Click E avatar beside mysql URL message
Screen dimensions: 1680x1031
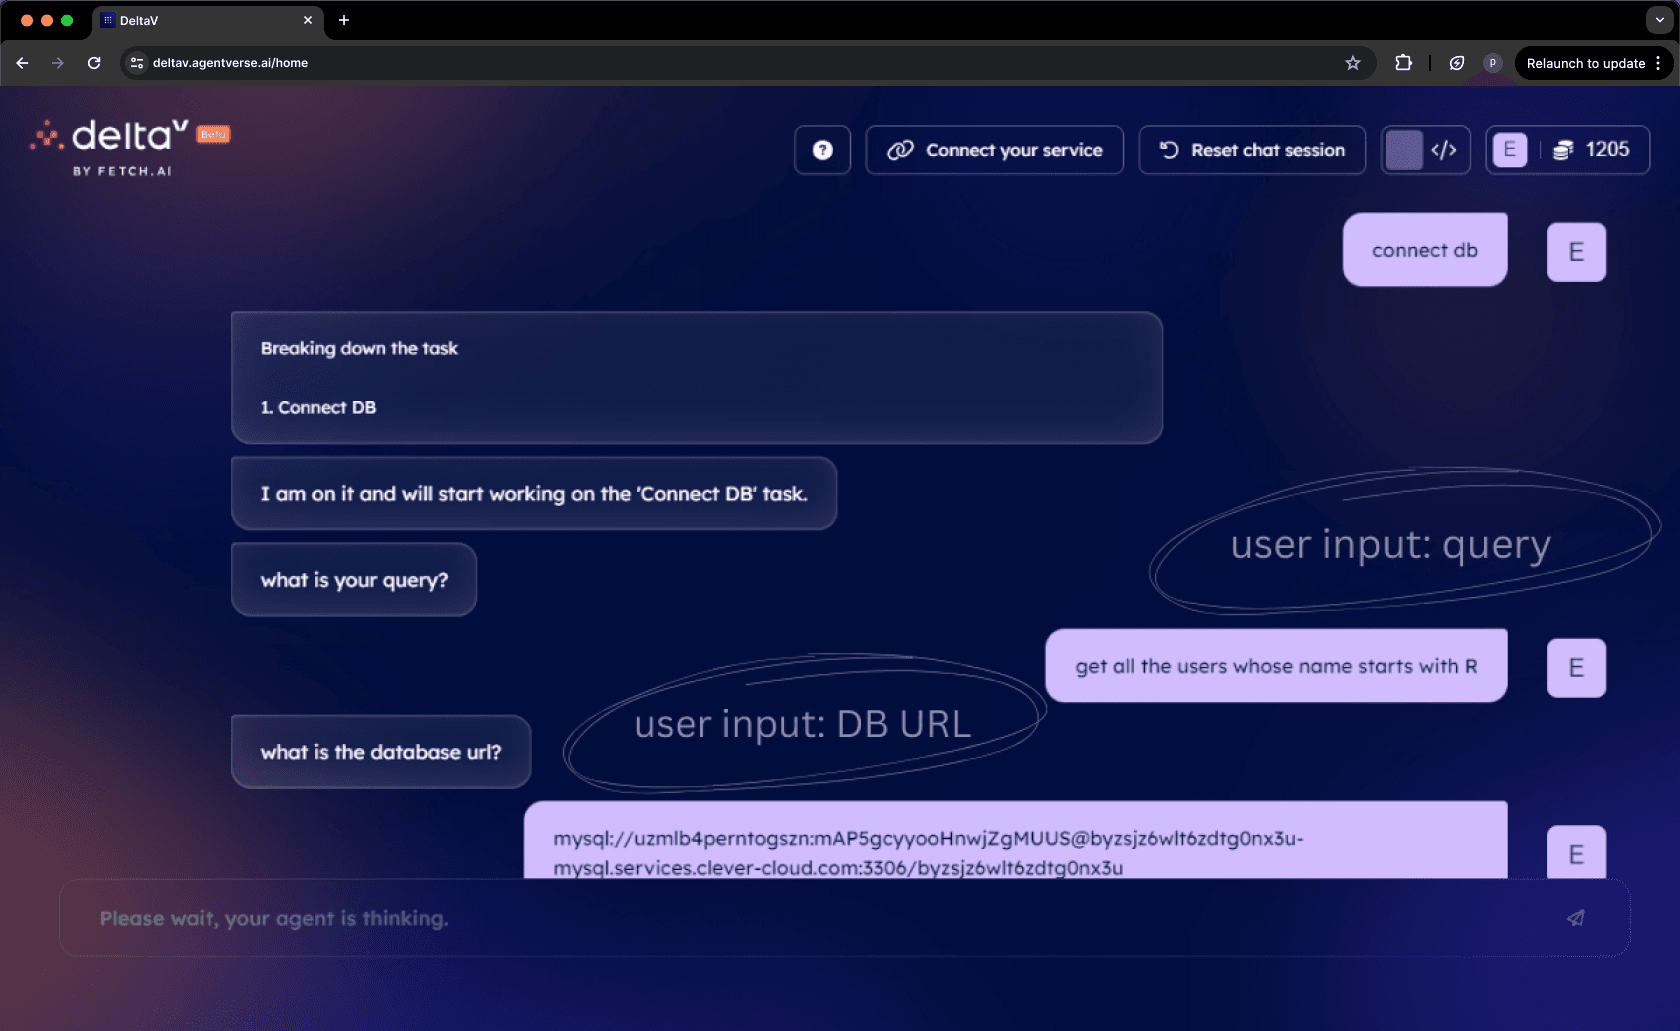pos(1576,853)
